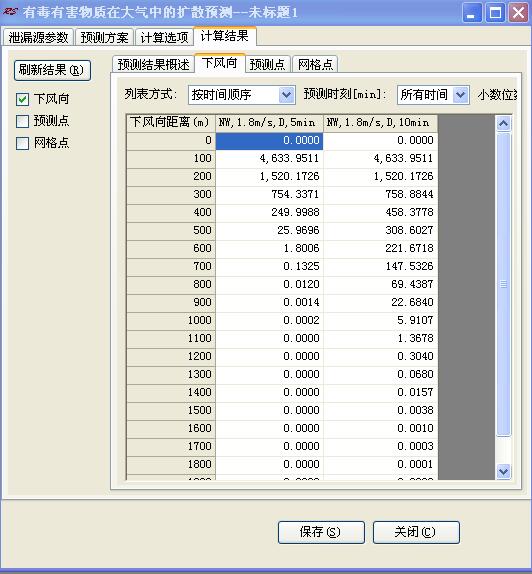The width and height of the screenshot is (532, 574).
Task: Select the 5min cell 4,633.9511 in row 100
Action: pyautogui.click(x=269, y=159)
